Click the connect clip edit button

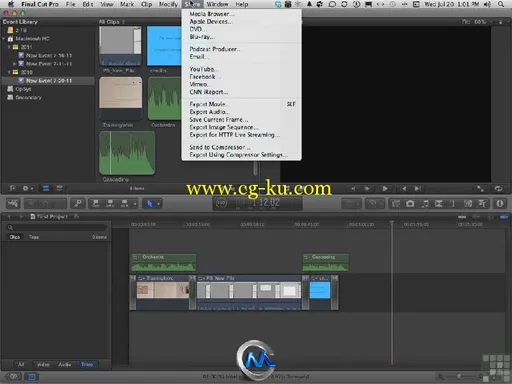pos(96,203)
